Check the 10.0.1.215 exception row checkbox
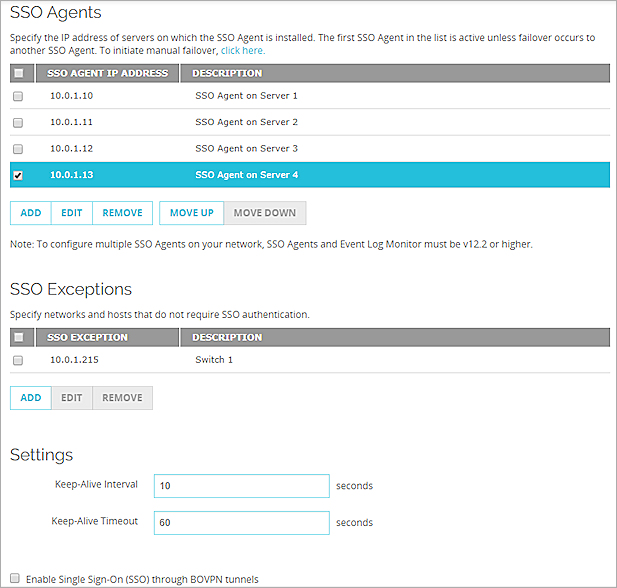The width and height of the screenshot is (617, 588). (18, 360)
